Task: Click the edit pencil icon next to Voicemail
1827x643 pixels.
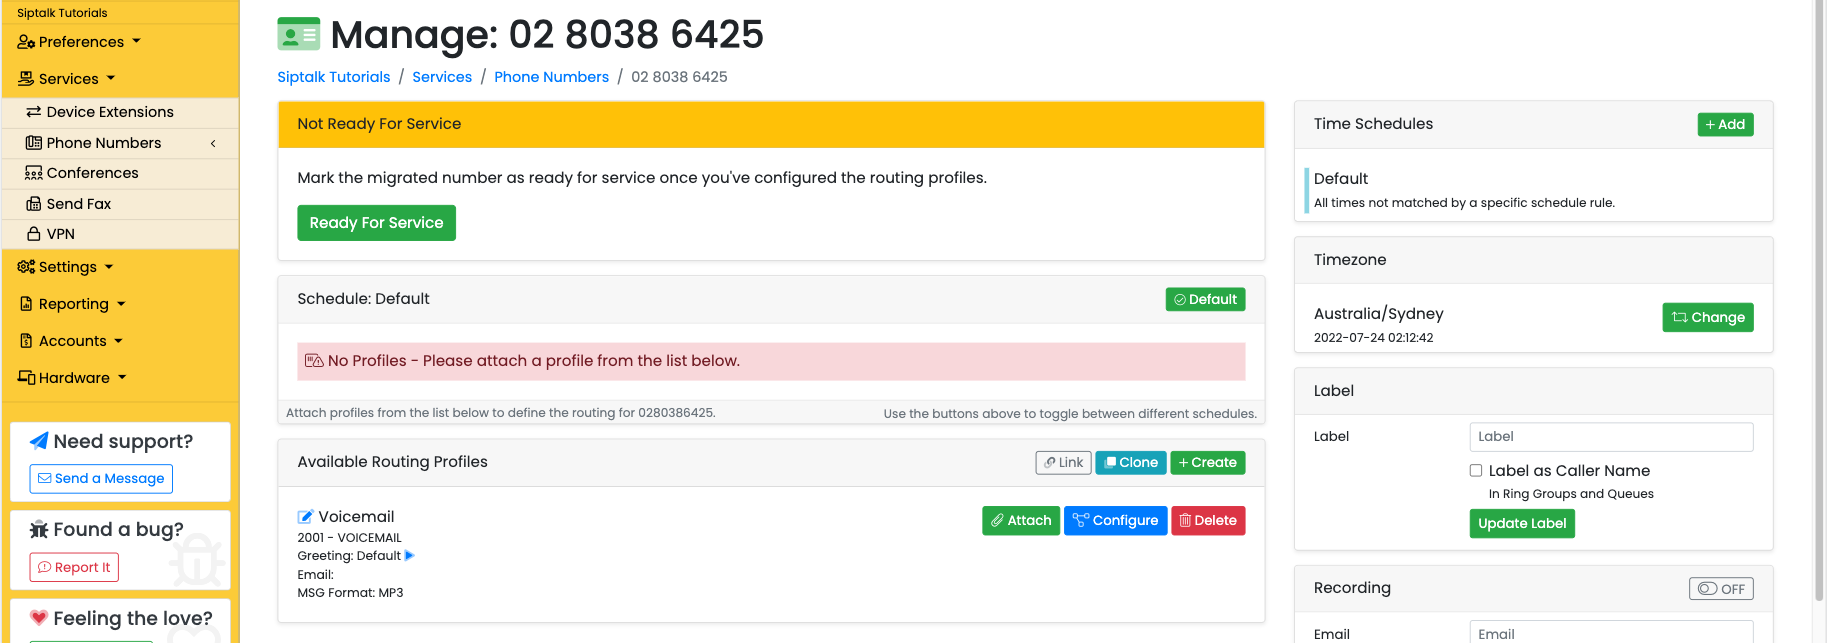Action: (x=305, y=517)
